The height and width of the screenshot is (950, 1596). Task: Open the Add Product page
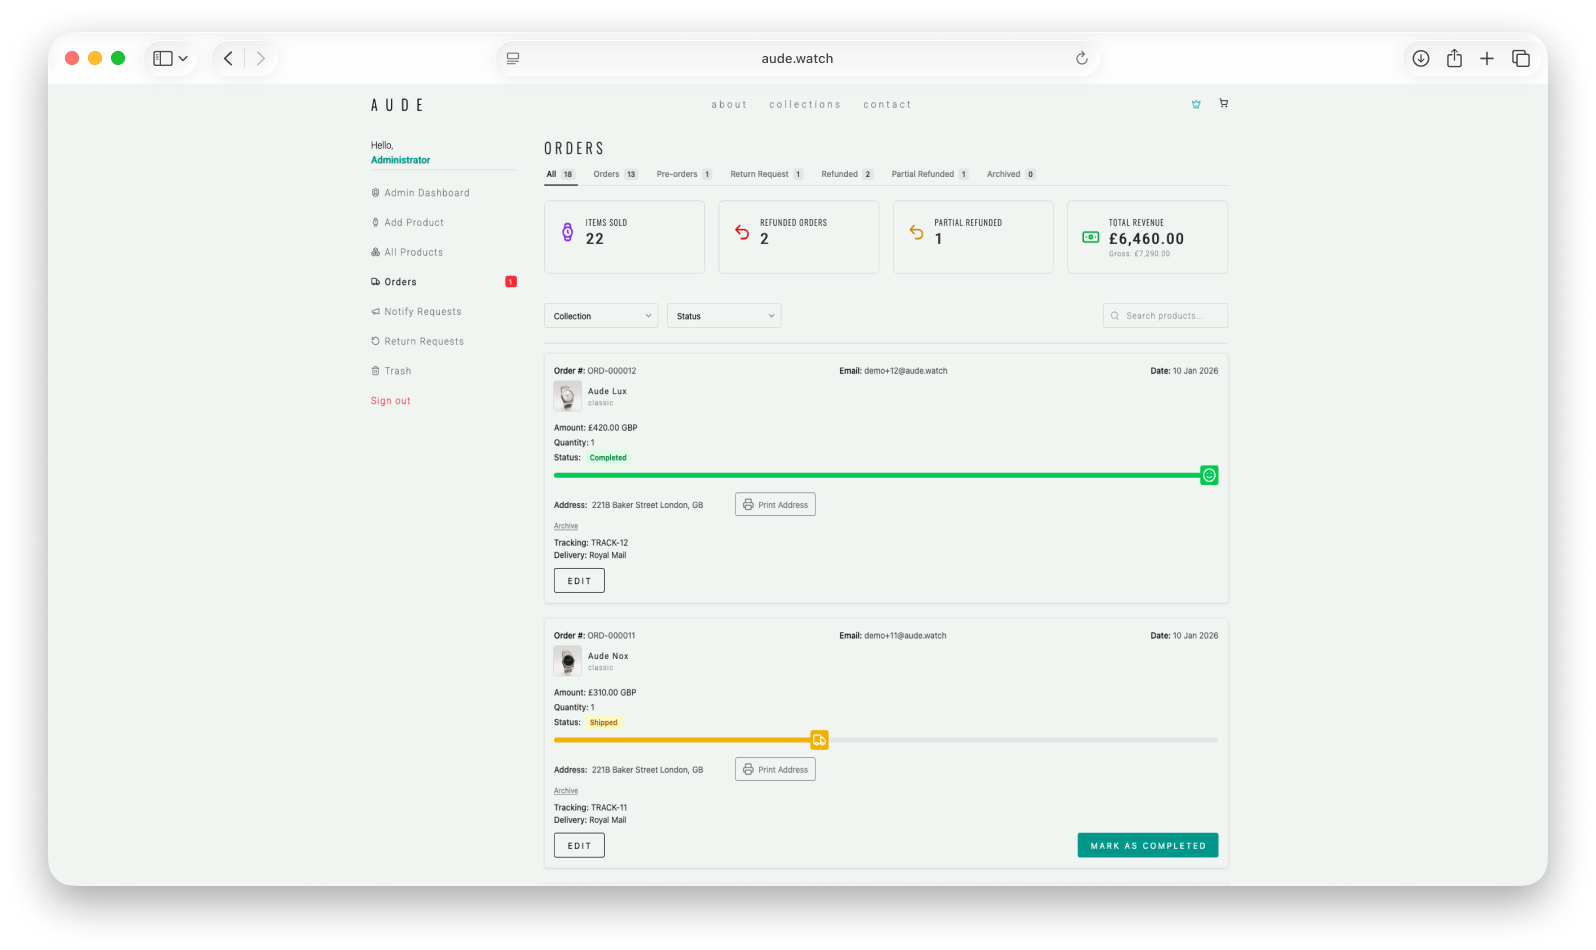[x=407, y=223]
